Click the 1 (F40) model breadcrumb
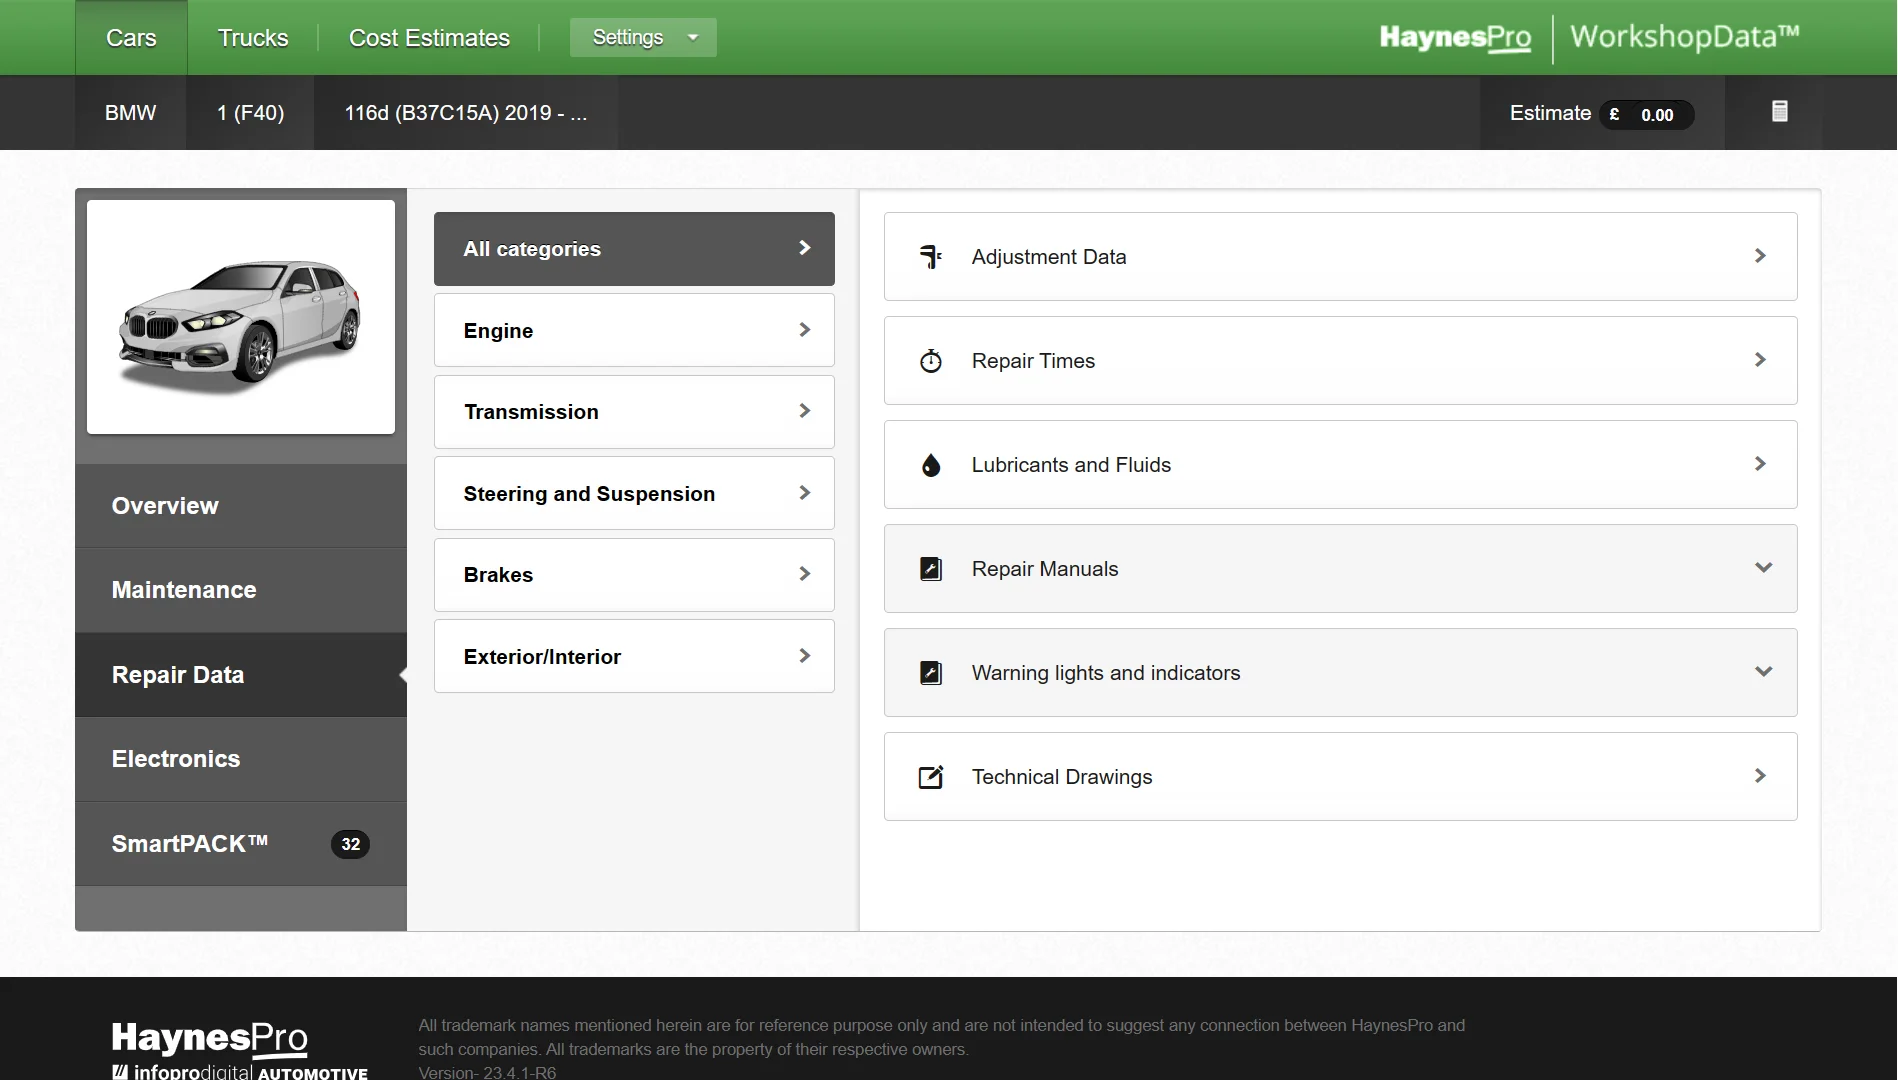This screenshot has width=1898, height=1080. (250, 113)
